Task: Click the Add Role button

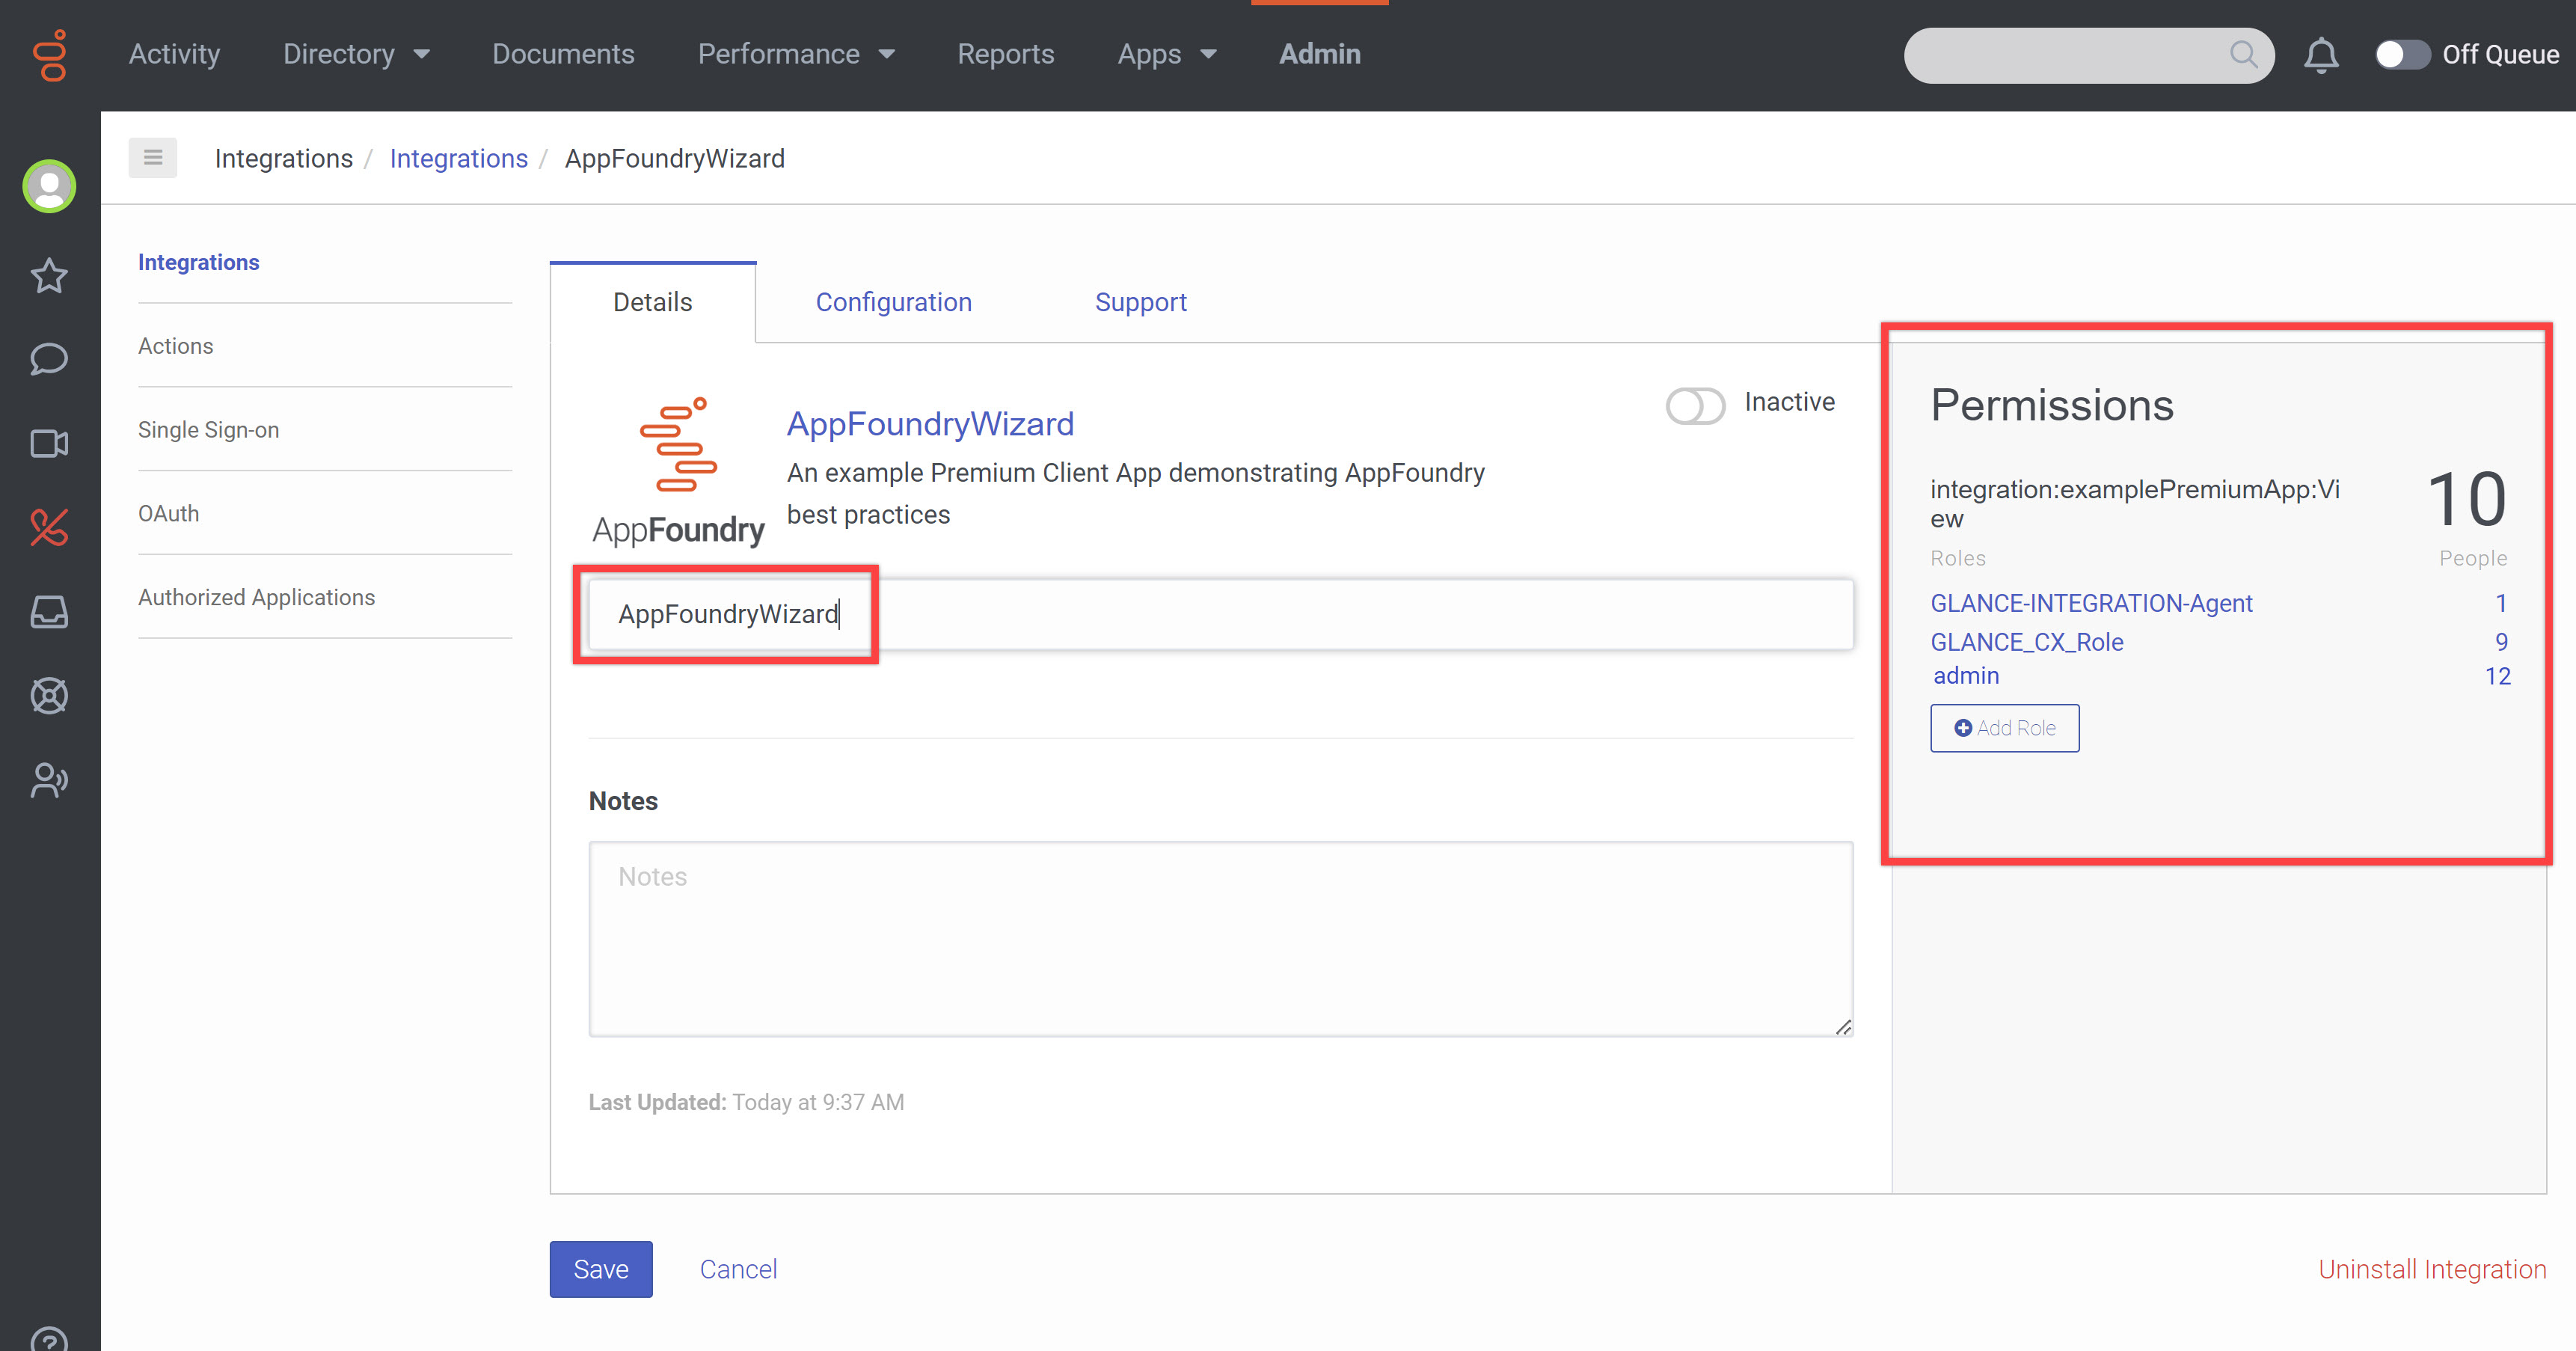Action: 2004,728
